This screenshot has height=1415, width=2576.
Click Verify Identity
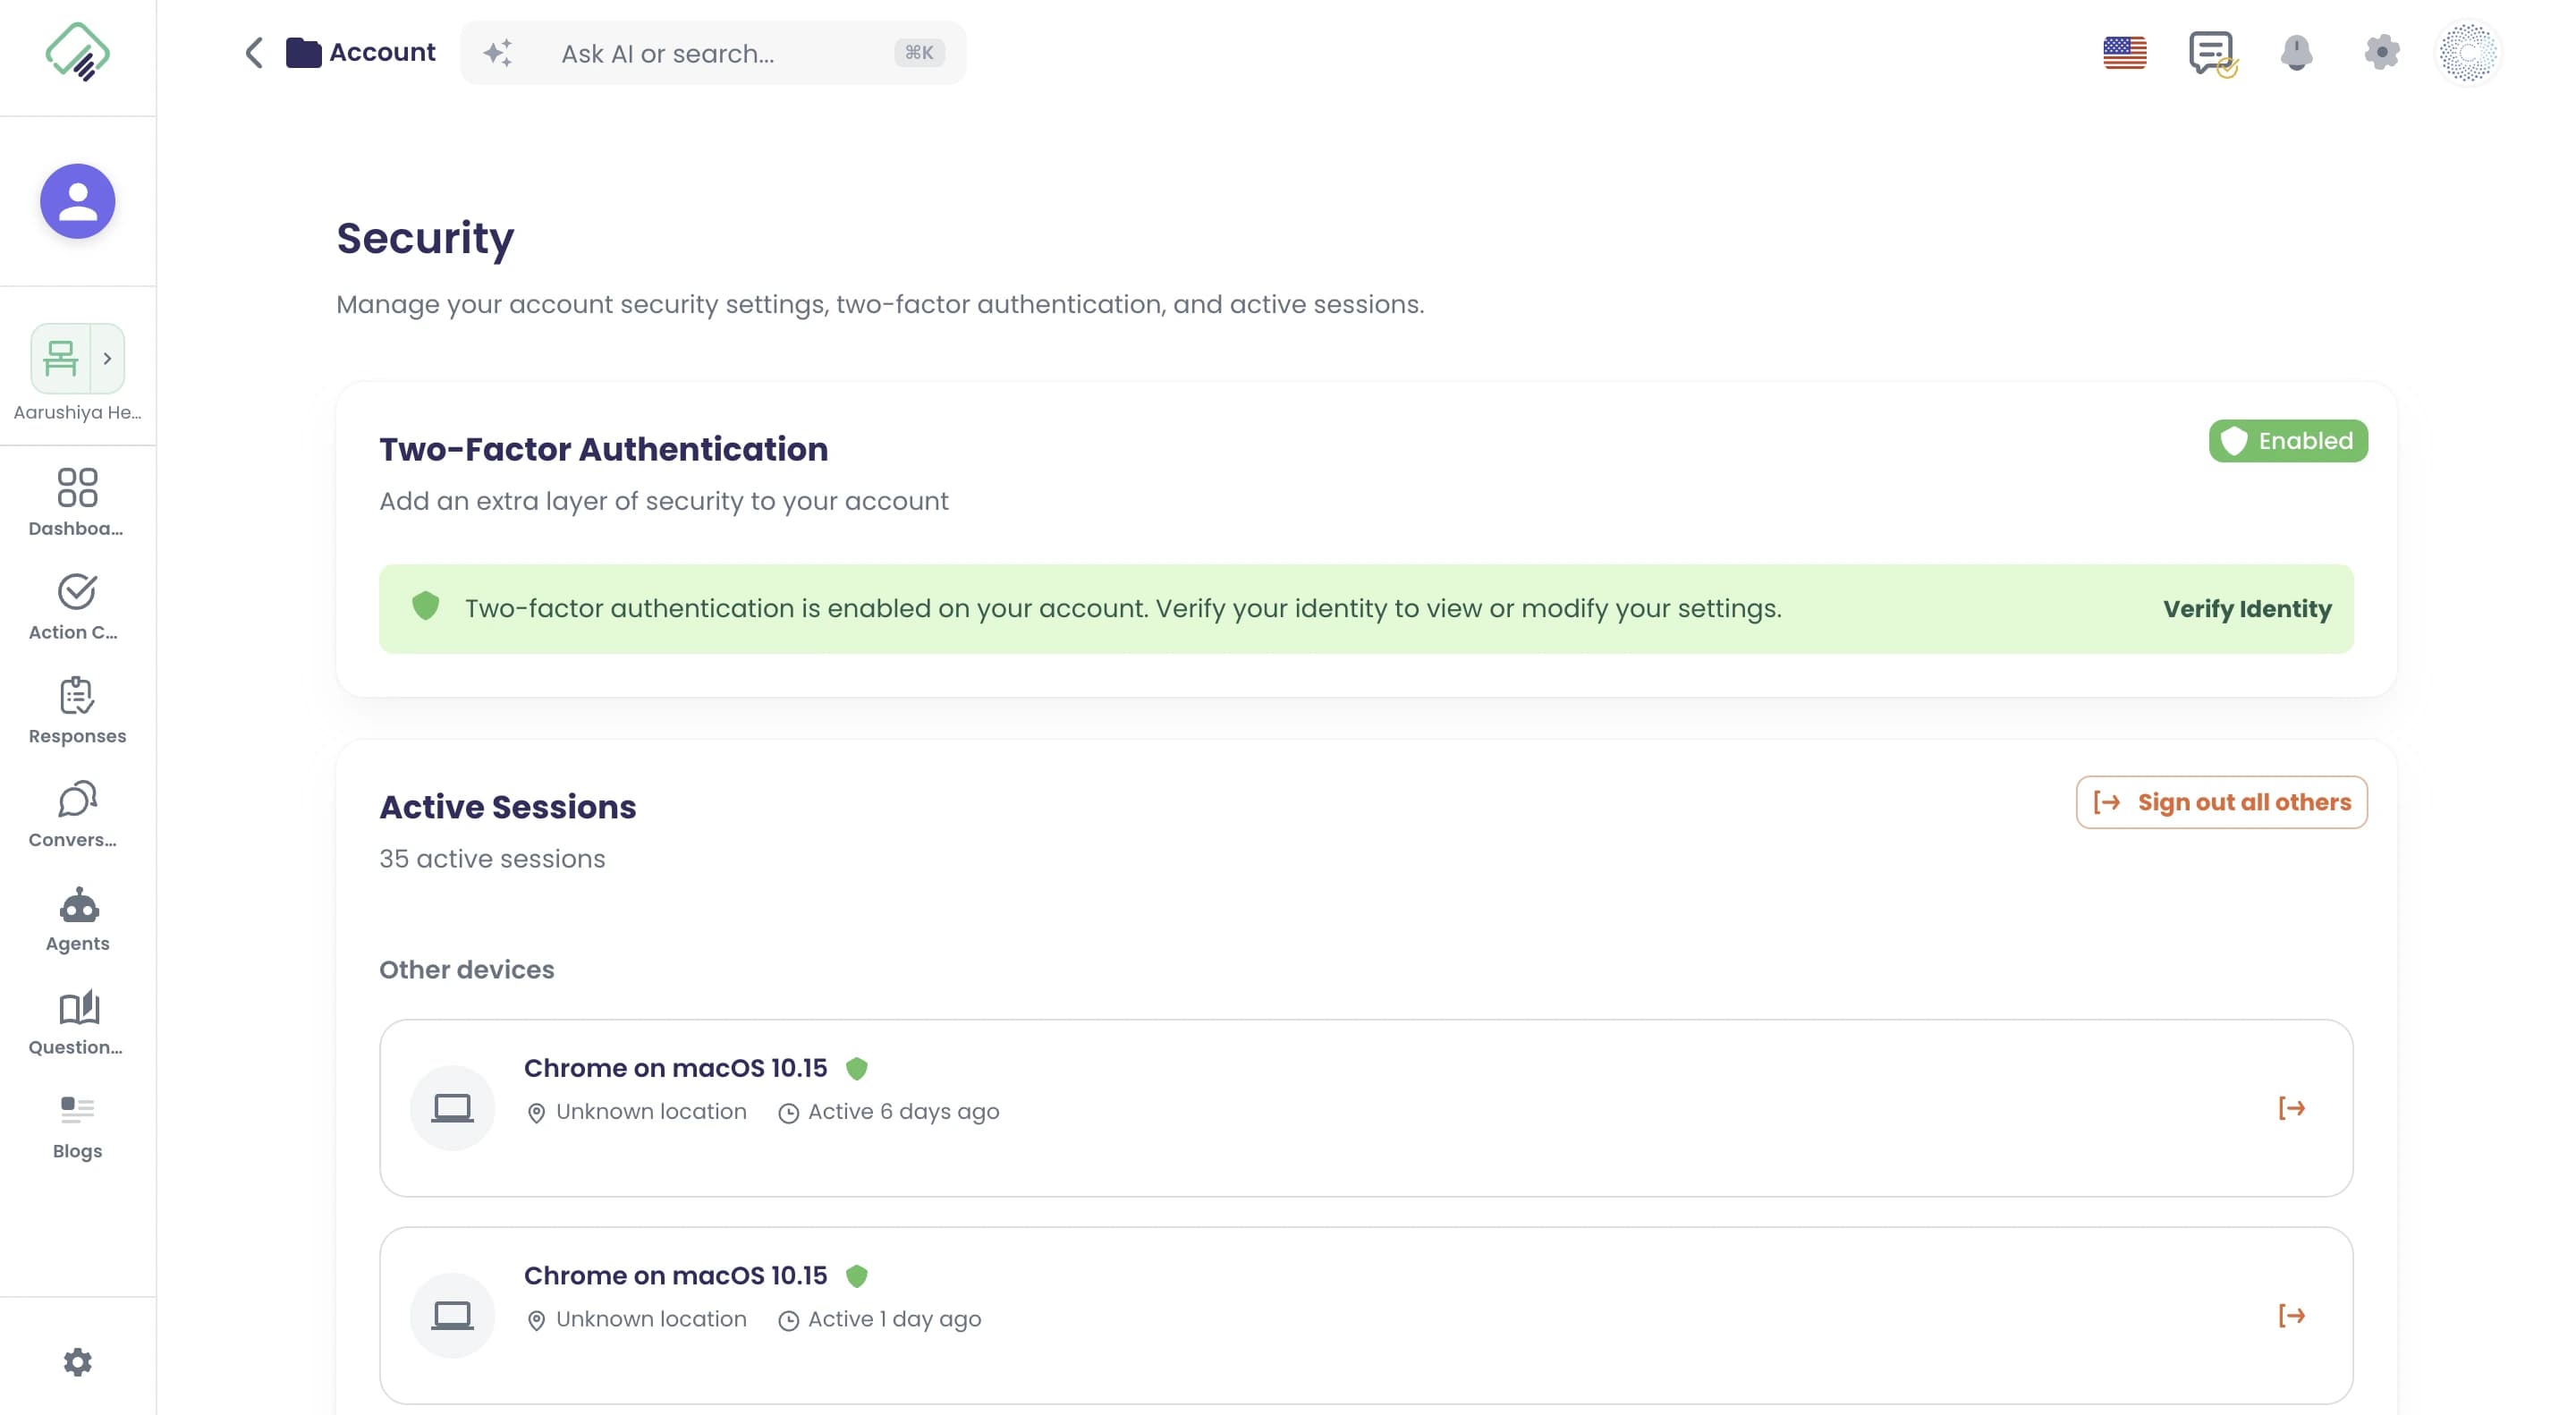coord(2246,609)
